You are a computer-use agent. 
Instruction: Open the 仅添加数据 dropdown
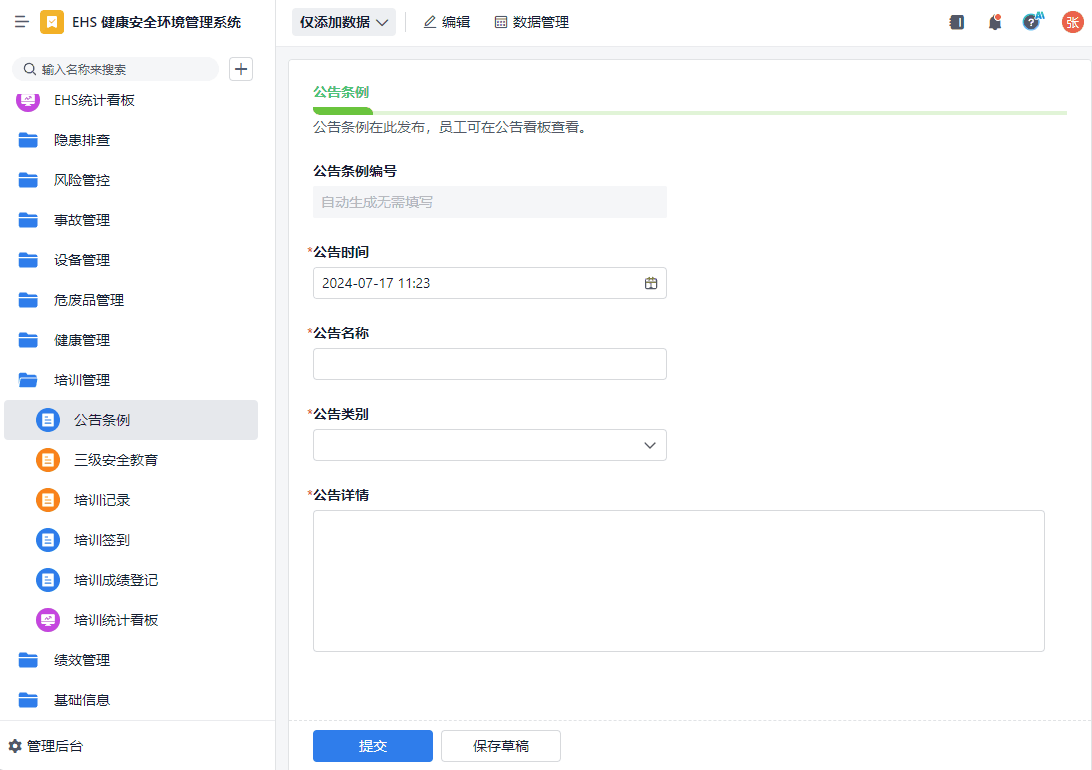[x=344, y=22]
